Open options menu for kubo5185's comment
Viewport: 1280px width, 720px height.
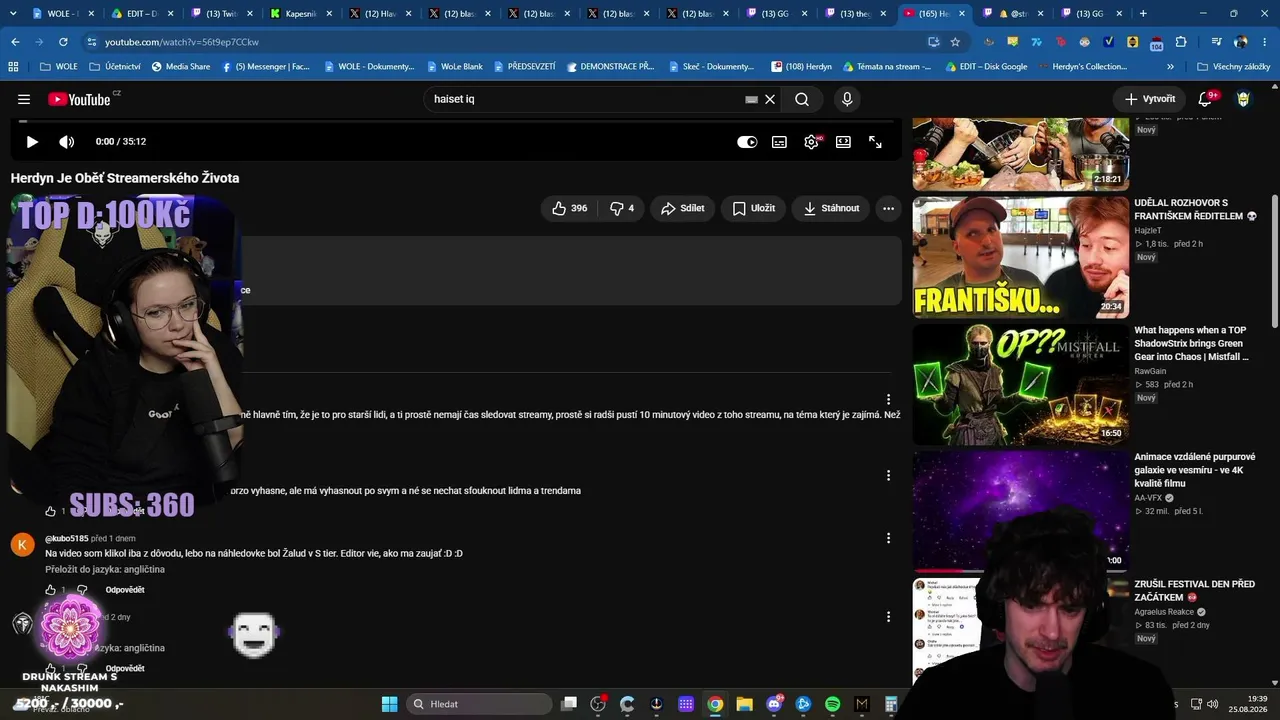pos(888,538)
